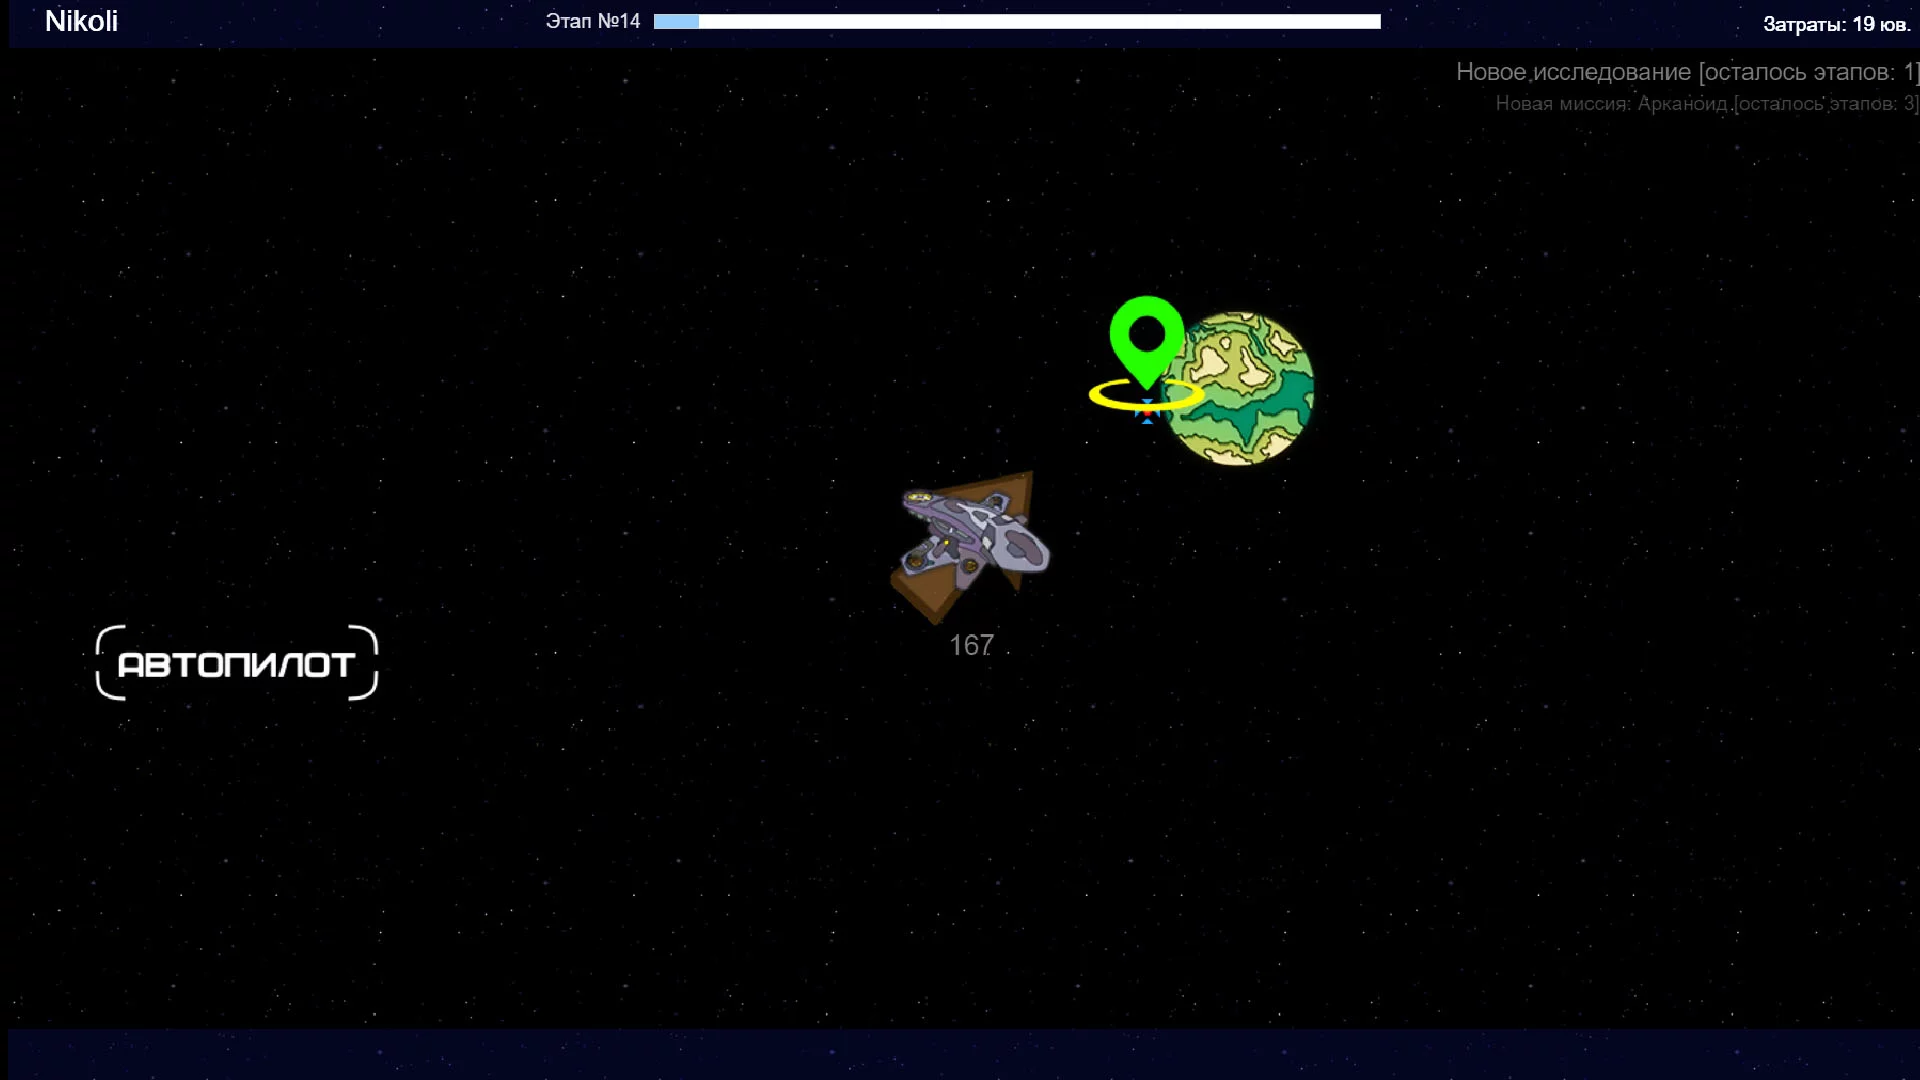Open the Новая миссия: Арканоид notification

click(1707, 104)
